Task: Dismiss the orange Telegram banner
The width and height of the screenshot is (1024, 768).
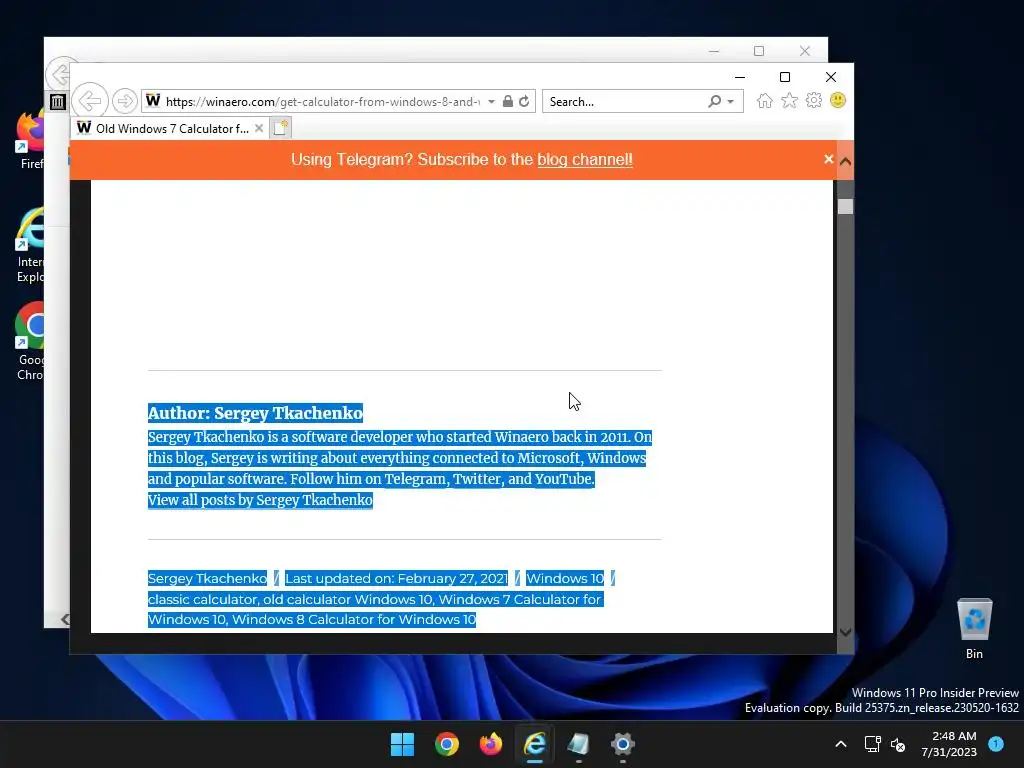Action: (828, 159)
